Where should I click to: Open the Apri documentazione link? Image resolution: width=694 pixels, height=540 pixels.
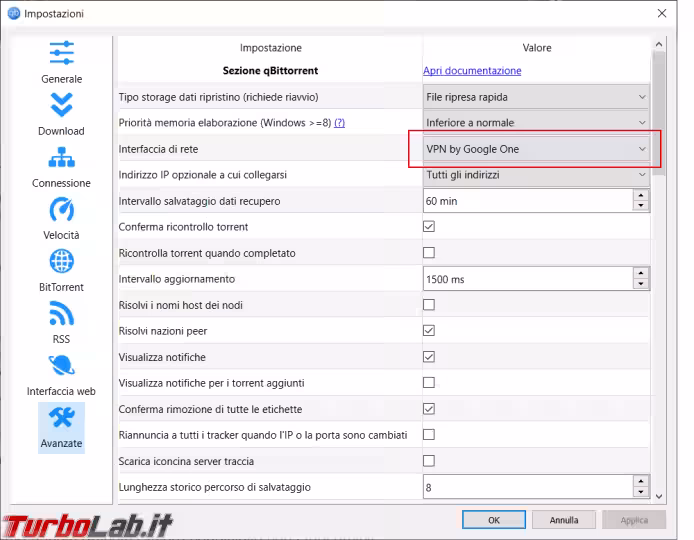pyautogui.click(x=472, y=71)
